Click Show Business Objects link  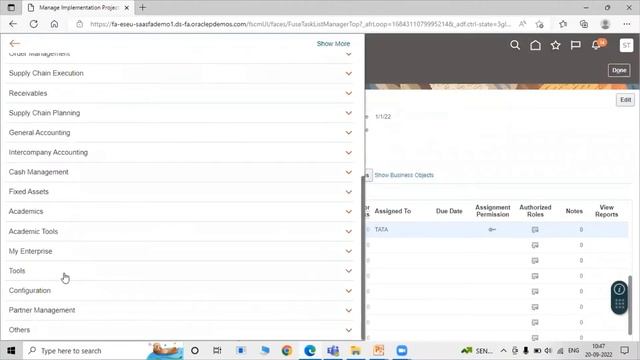[x=404, y=175]
